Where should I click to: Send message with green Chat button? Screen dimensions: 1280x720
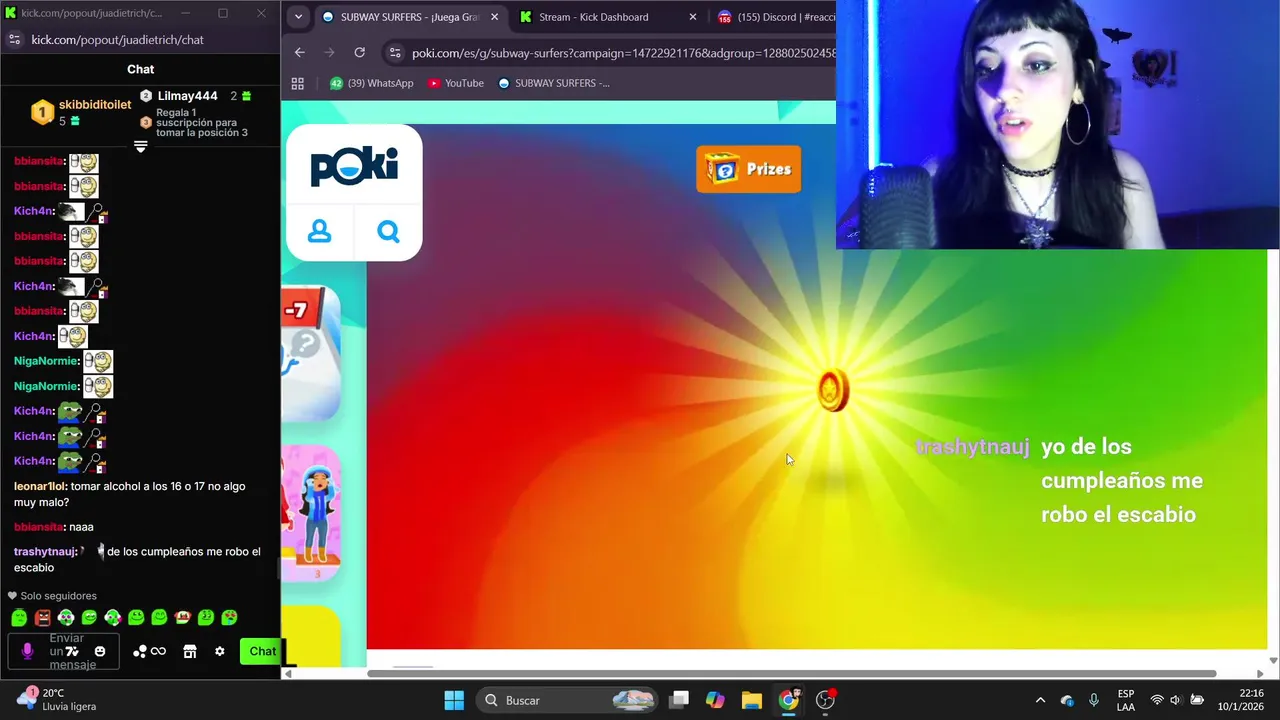click(262, 651)
